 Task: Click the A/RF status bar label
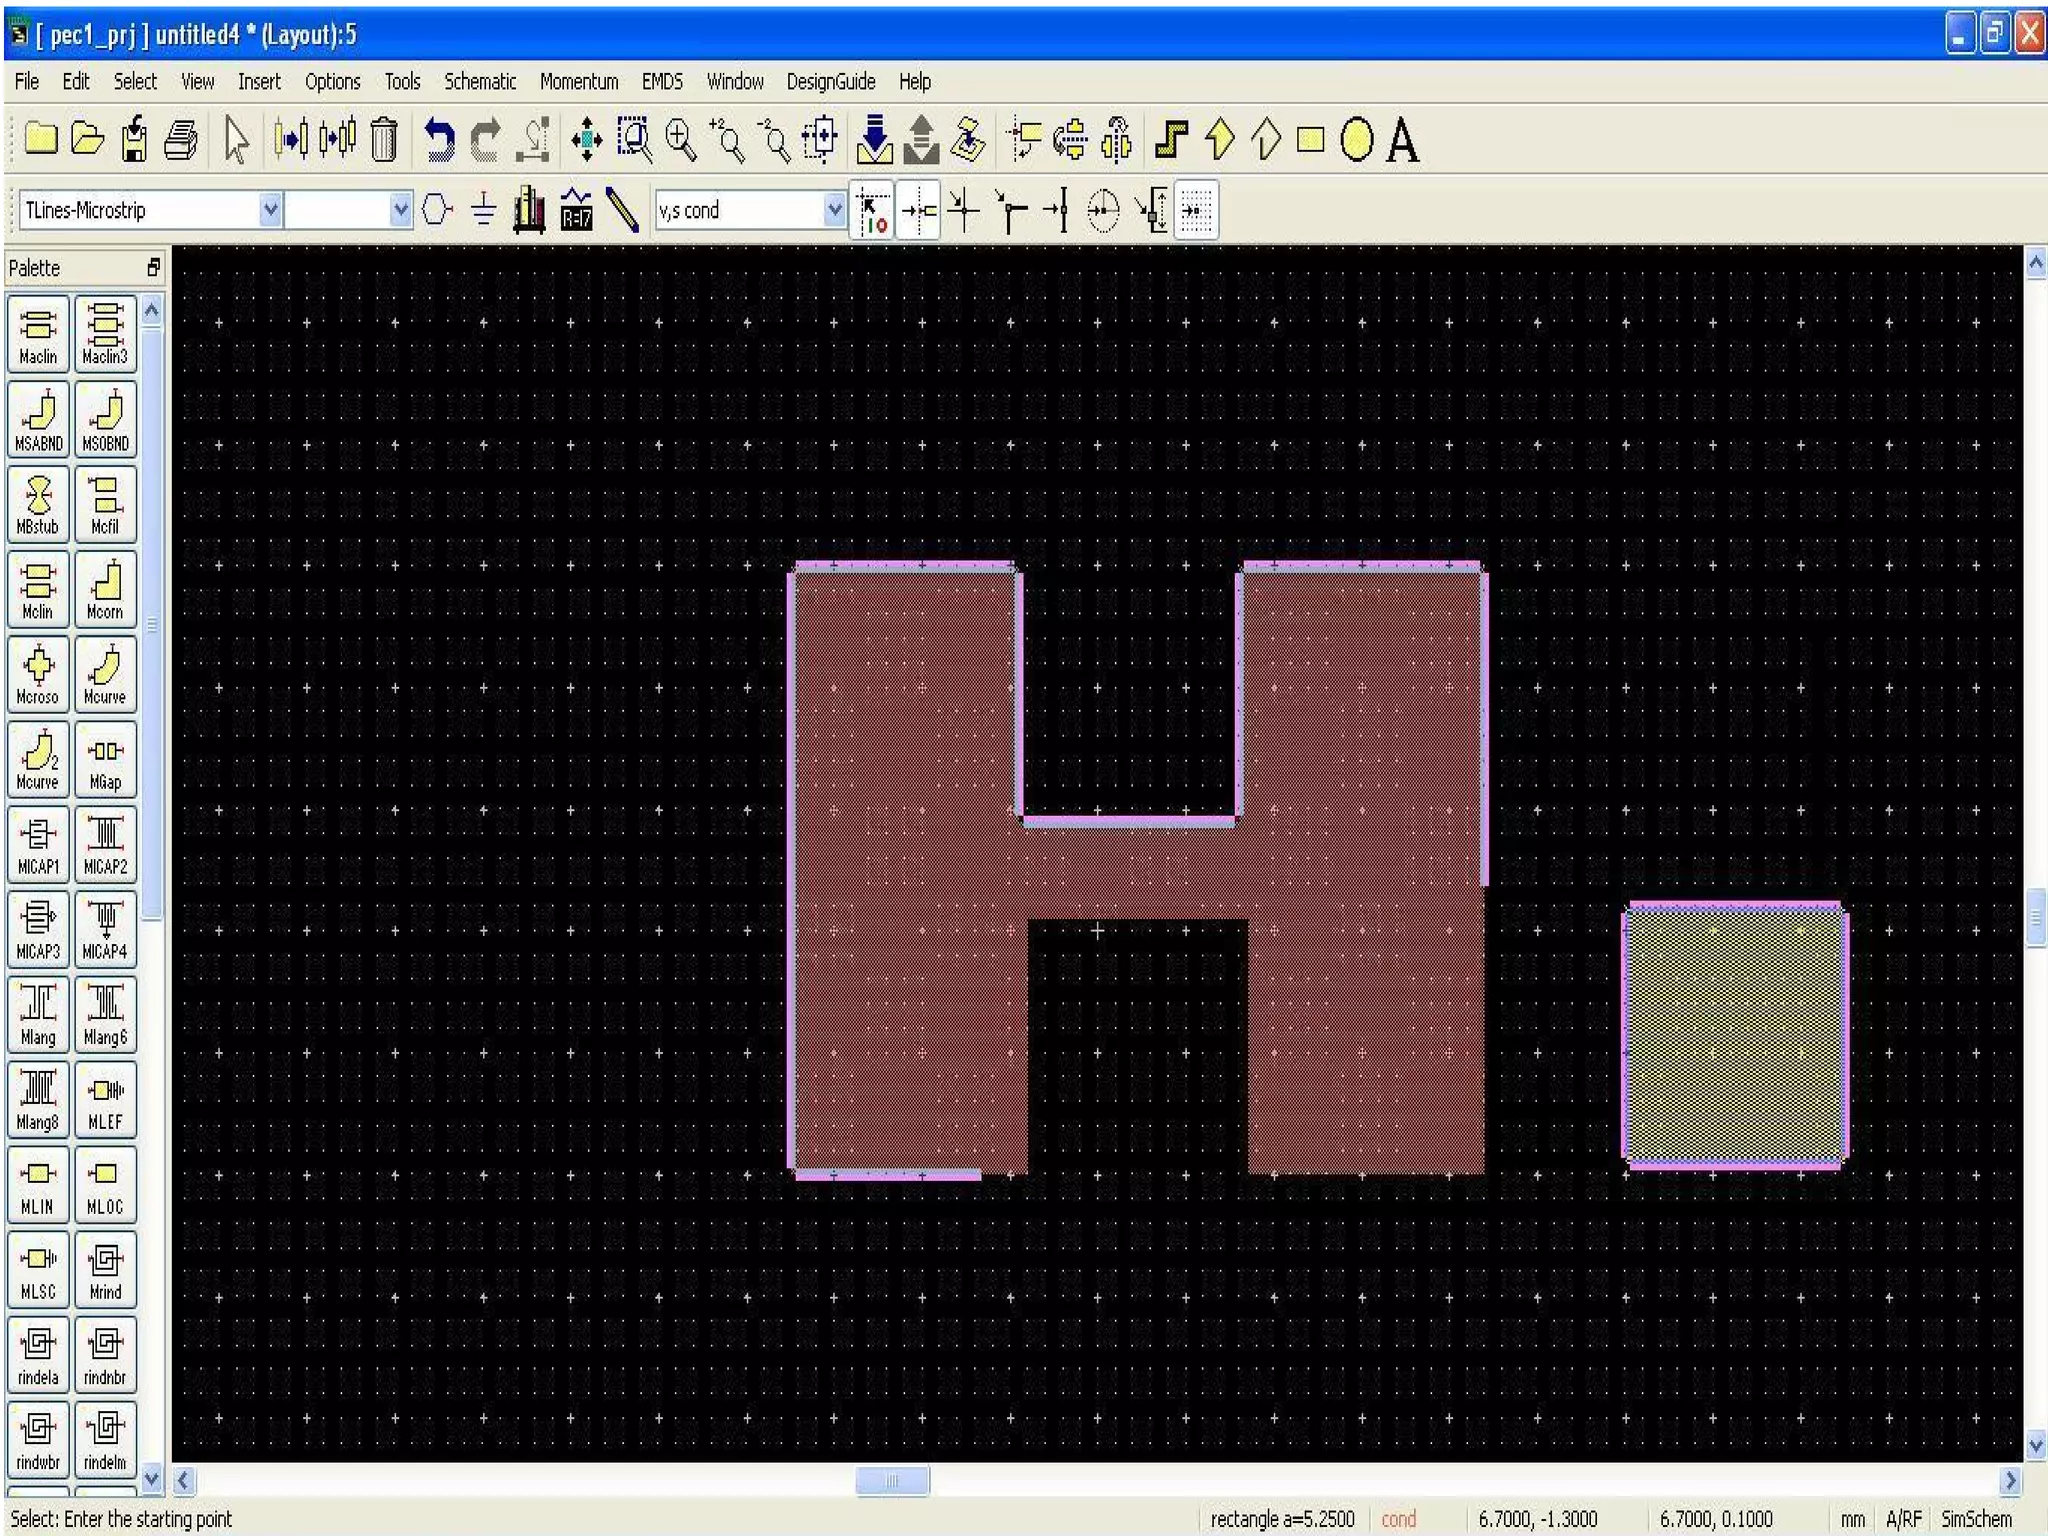pyautogui.click(x=1903, y=1519)
